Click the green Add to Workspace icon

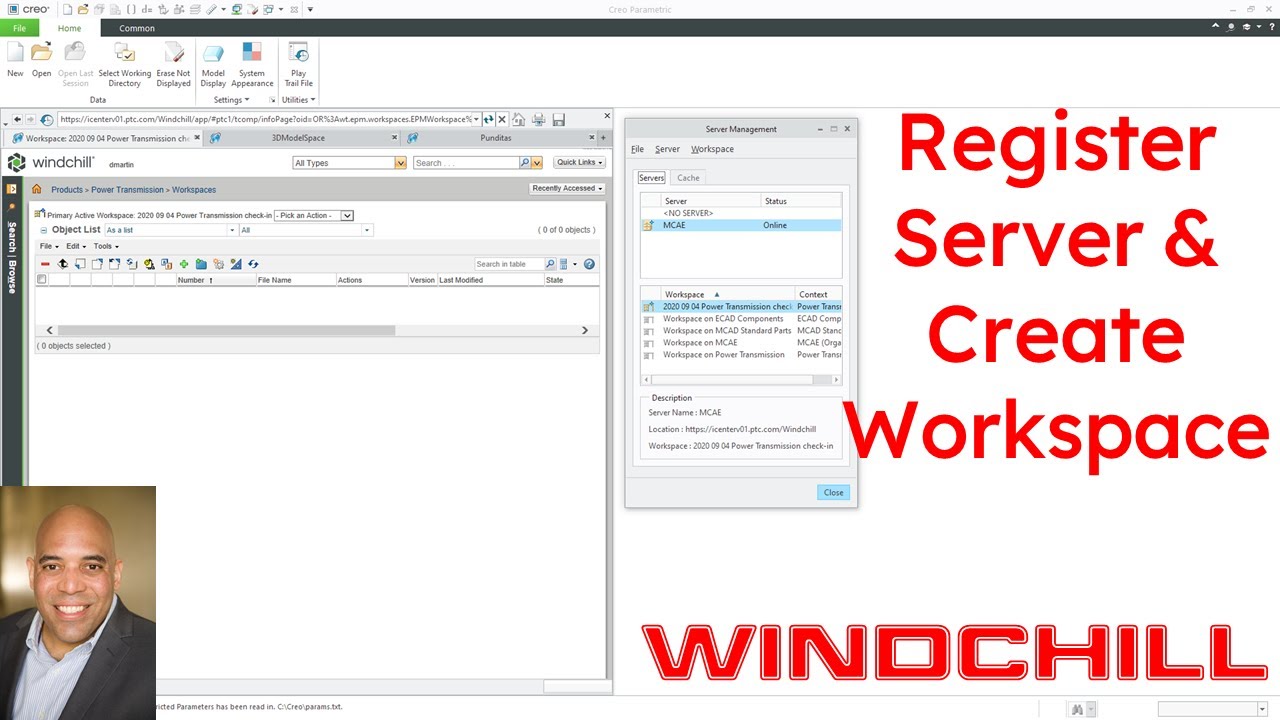[x=184, y=264]
